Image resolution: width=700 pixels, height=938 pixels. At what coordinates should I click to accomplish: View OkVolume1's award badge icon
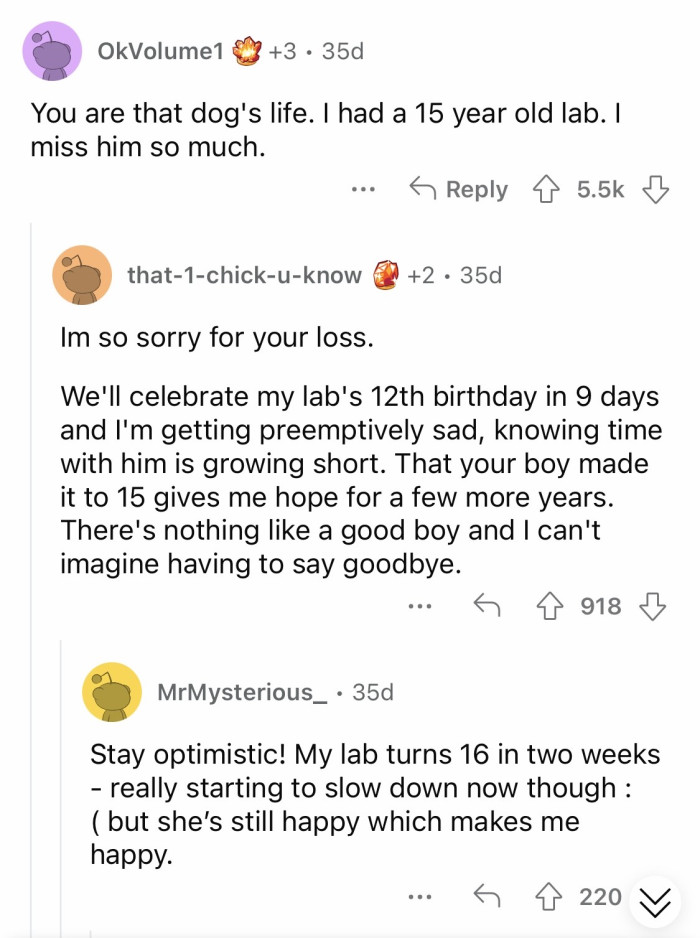pos(246,50)
